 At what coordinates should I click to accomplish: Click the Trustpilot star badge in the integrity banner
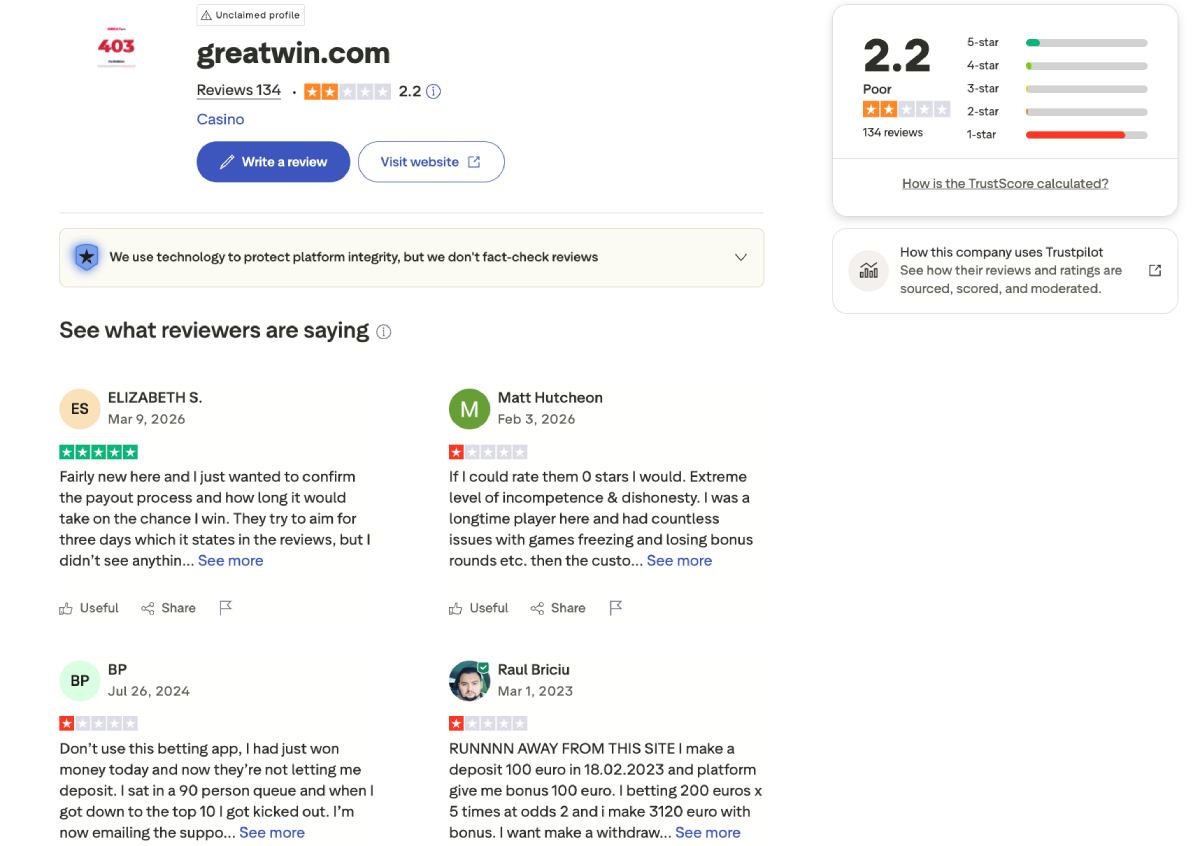pyautogui.click(x=86, y=257)
